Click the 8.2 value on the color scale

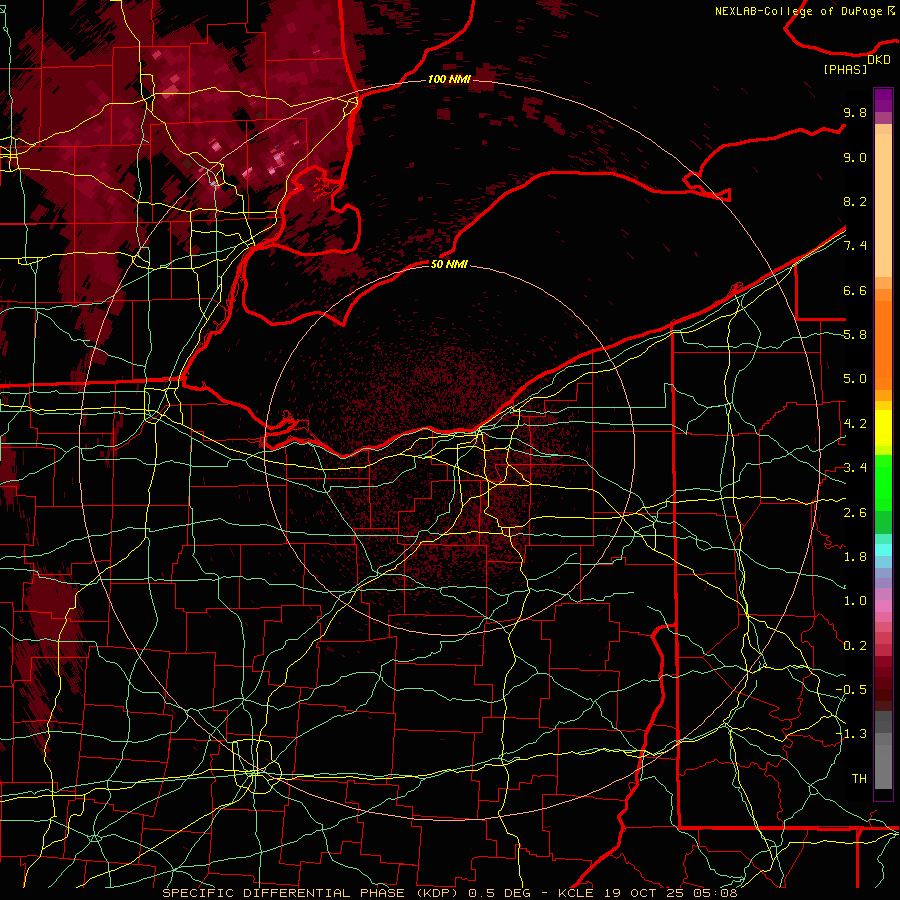coord(855,201)
